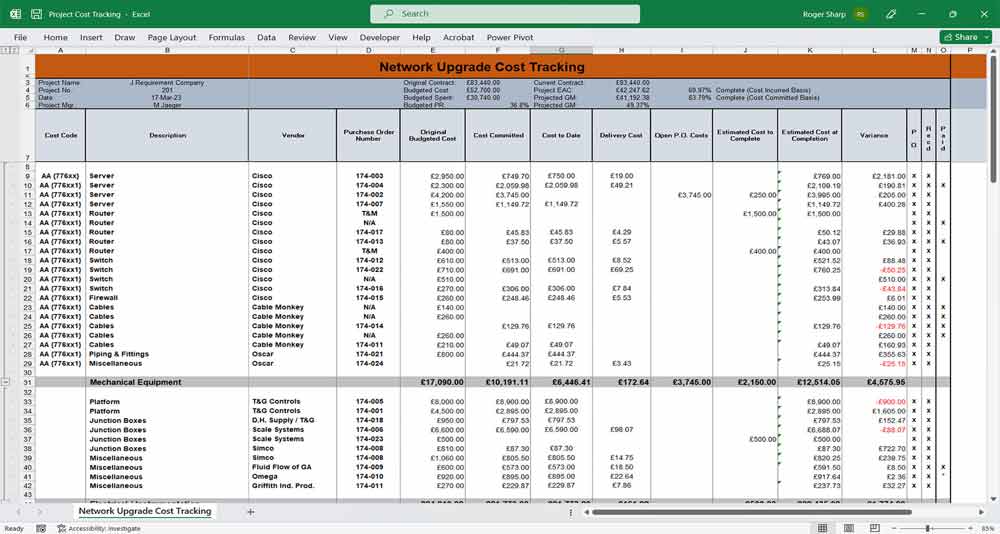Click the horizontal scrollbar thumb
Viewport: 1000px width, 534px height.
(x=752, y=512)
